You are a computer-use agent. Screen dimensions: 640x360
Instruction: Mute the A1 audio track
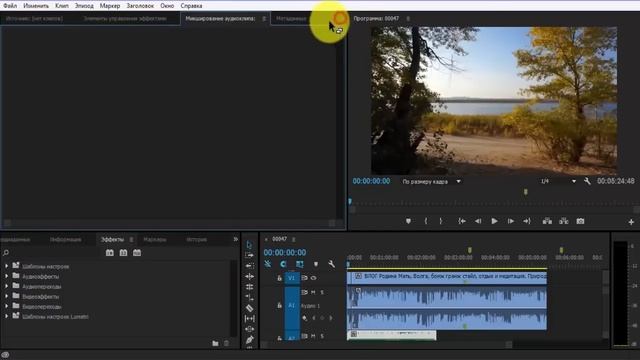point(313,292)
